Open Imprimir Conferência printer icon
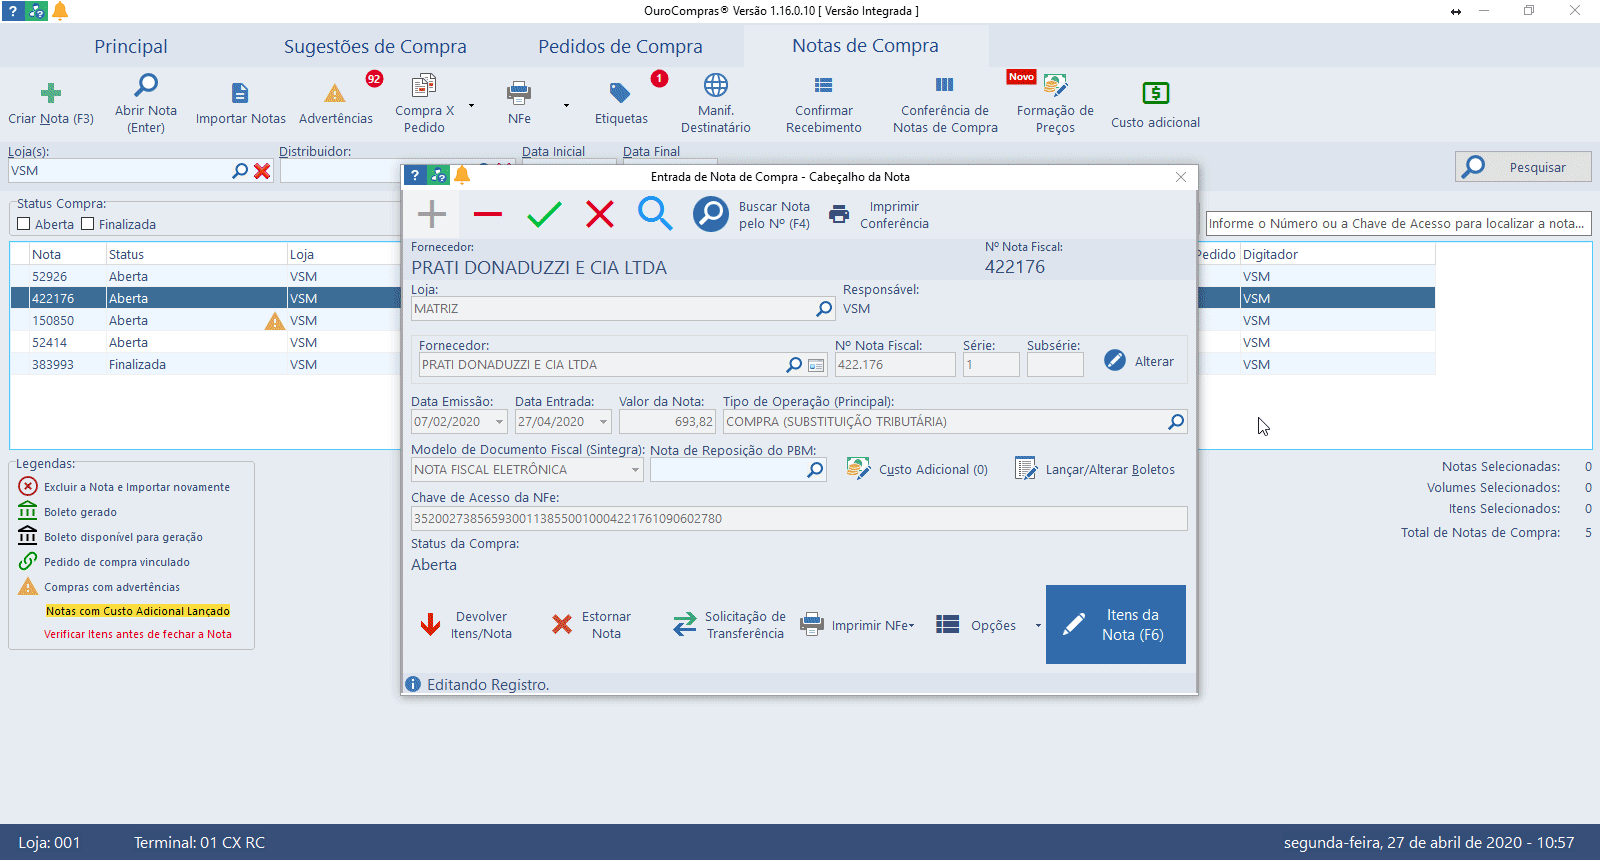The height and width of the screenshot is (860, 1600). pyautogui.click(x=840, y=214)
